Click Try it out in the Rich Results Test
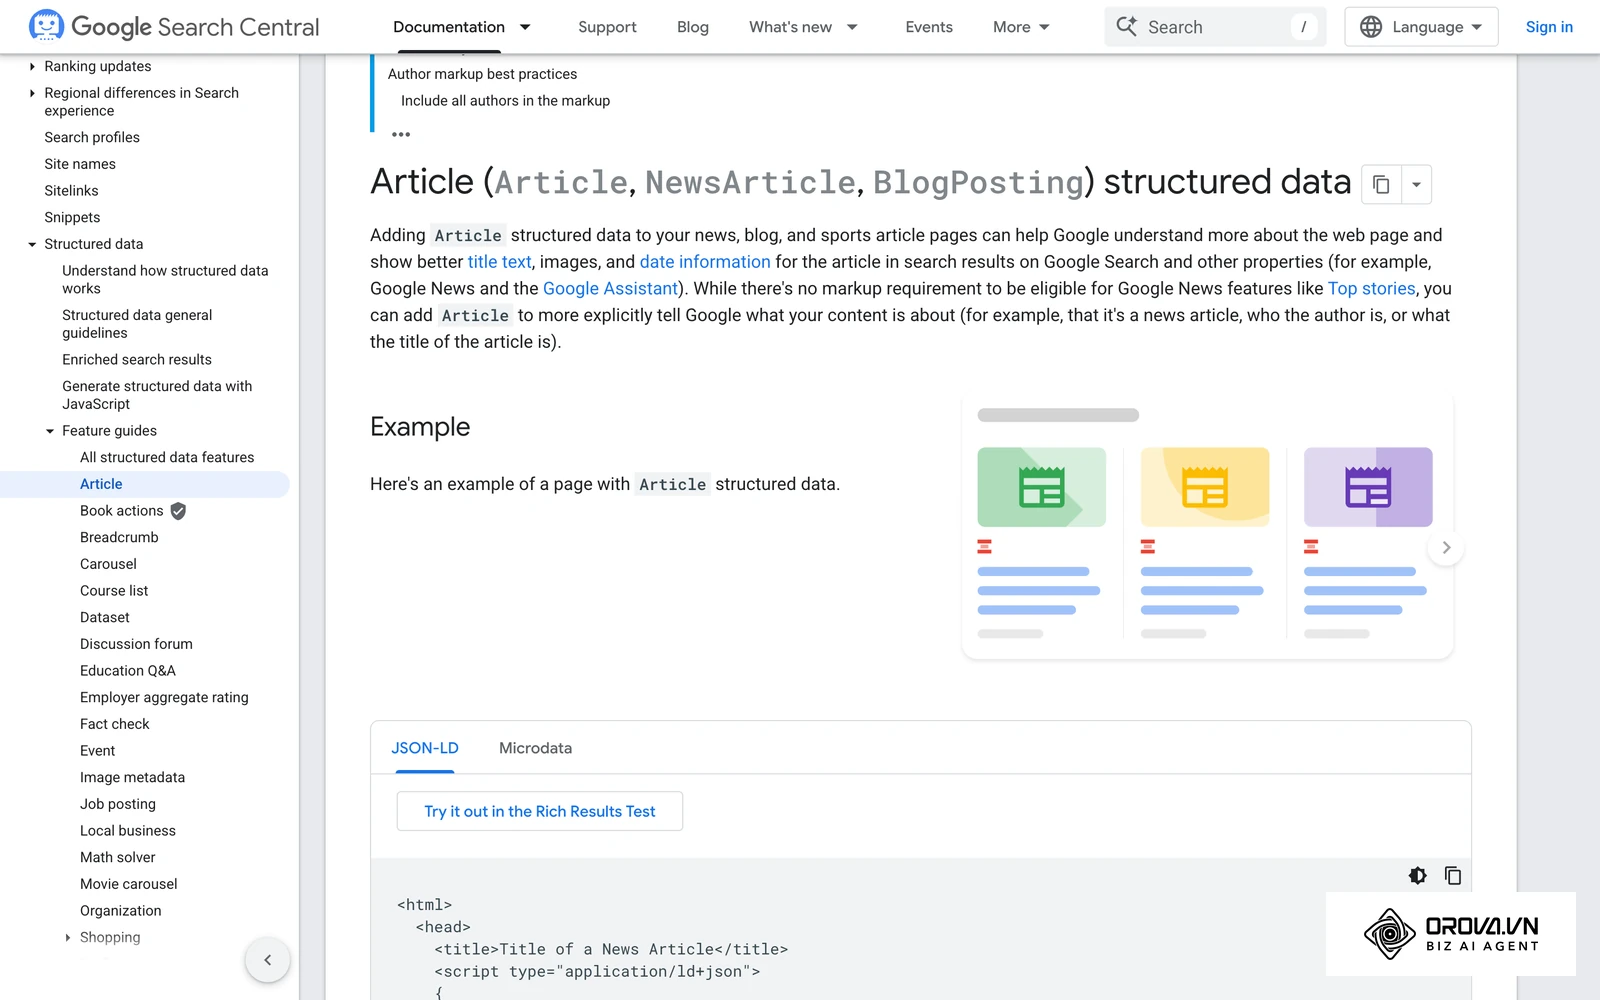This screenshot has height=1000, width=1600. (540, 811)
